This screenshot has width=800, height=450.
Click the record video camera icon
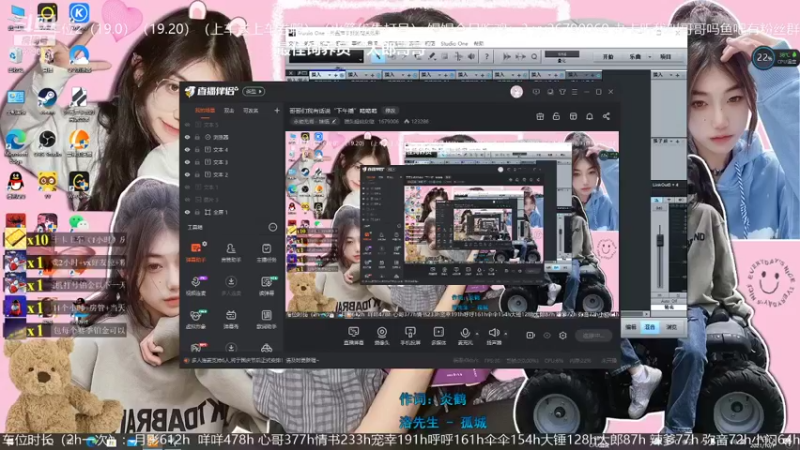[531, 335]
